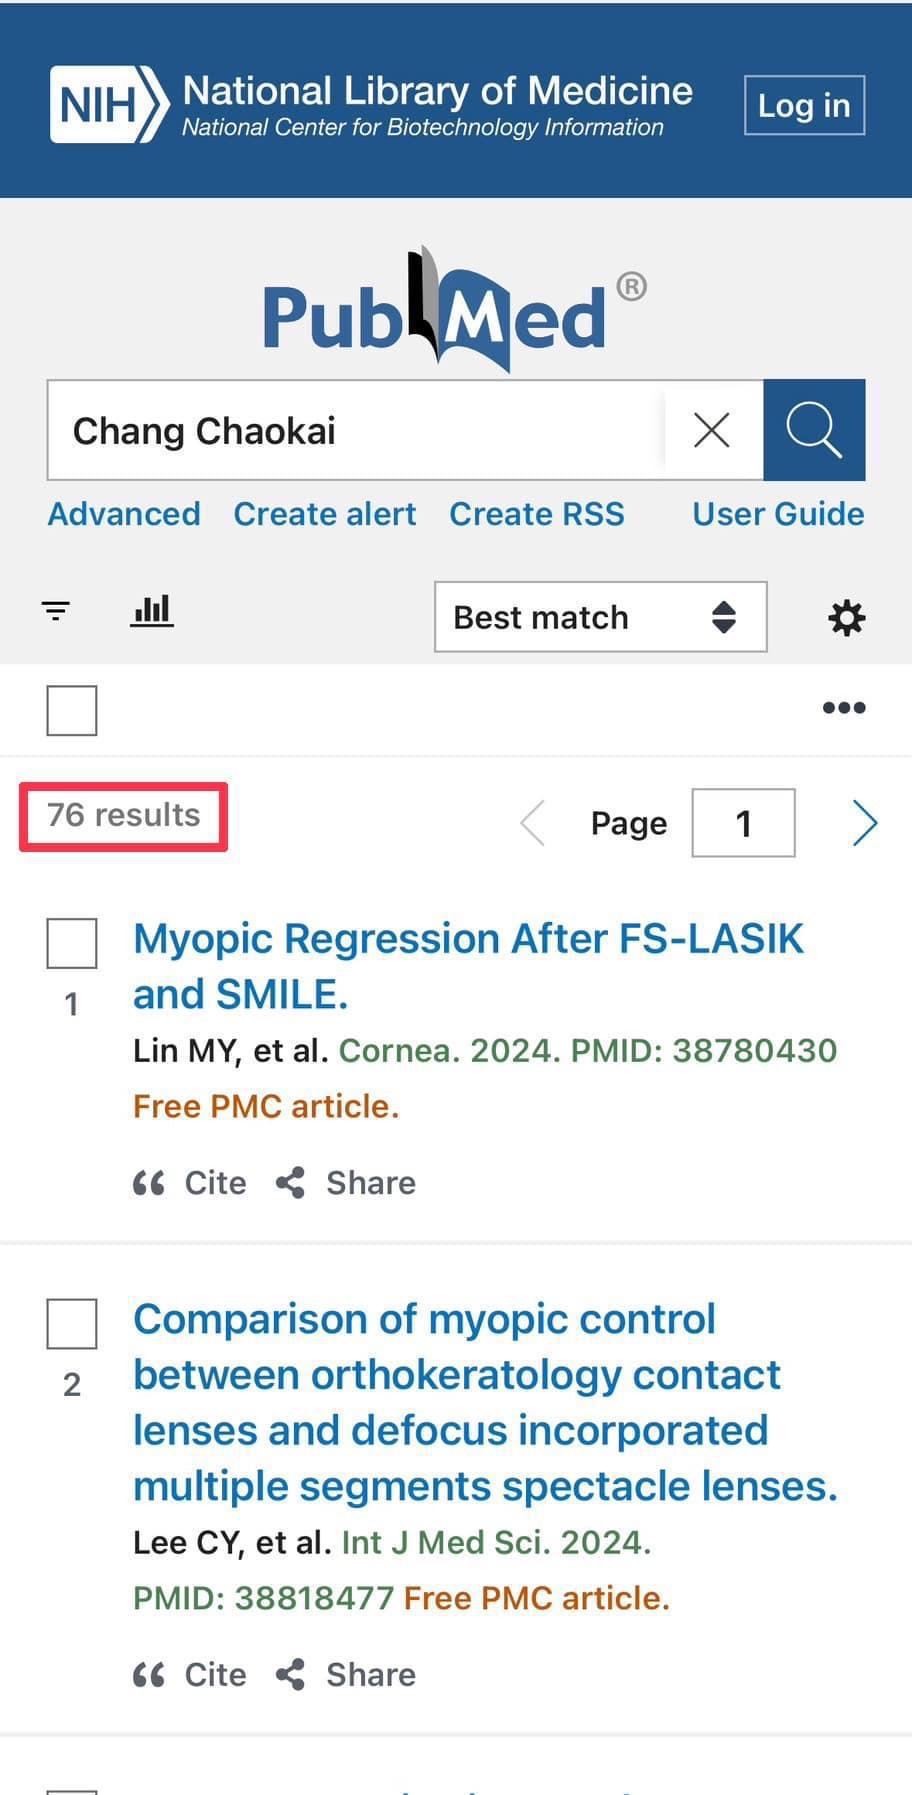
Task: Check the box for result 1
Action: click(72, 943)
